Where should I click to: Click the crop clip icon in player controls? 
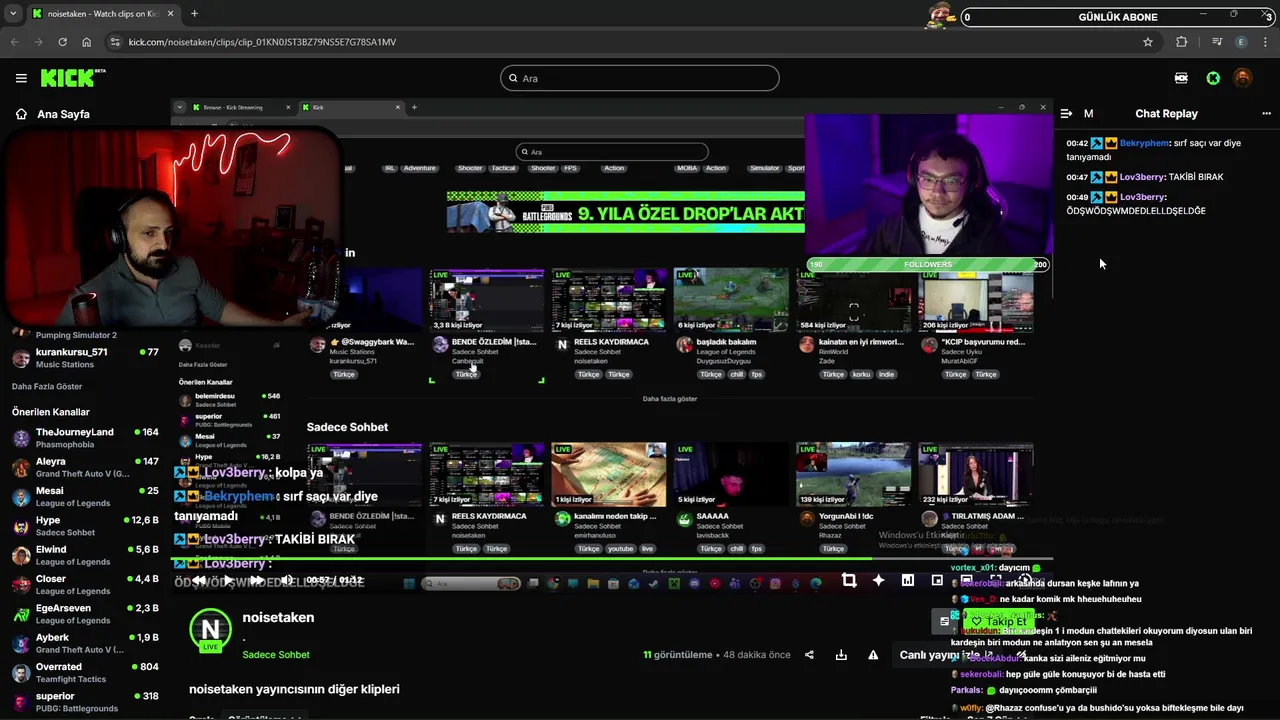click(x=849, y=580)
